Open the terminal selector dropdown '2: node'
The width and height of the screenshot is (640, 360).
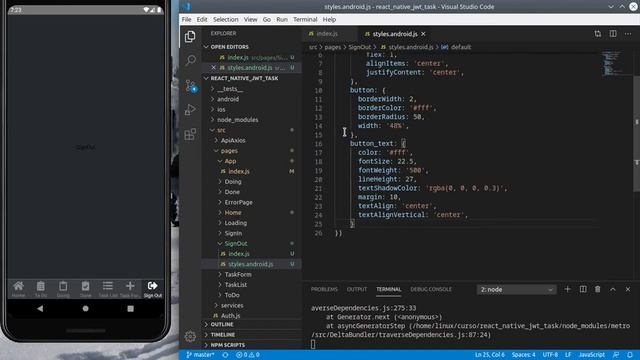[516, 289]
